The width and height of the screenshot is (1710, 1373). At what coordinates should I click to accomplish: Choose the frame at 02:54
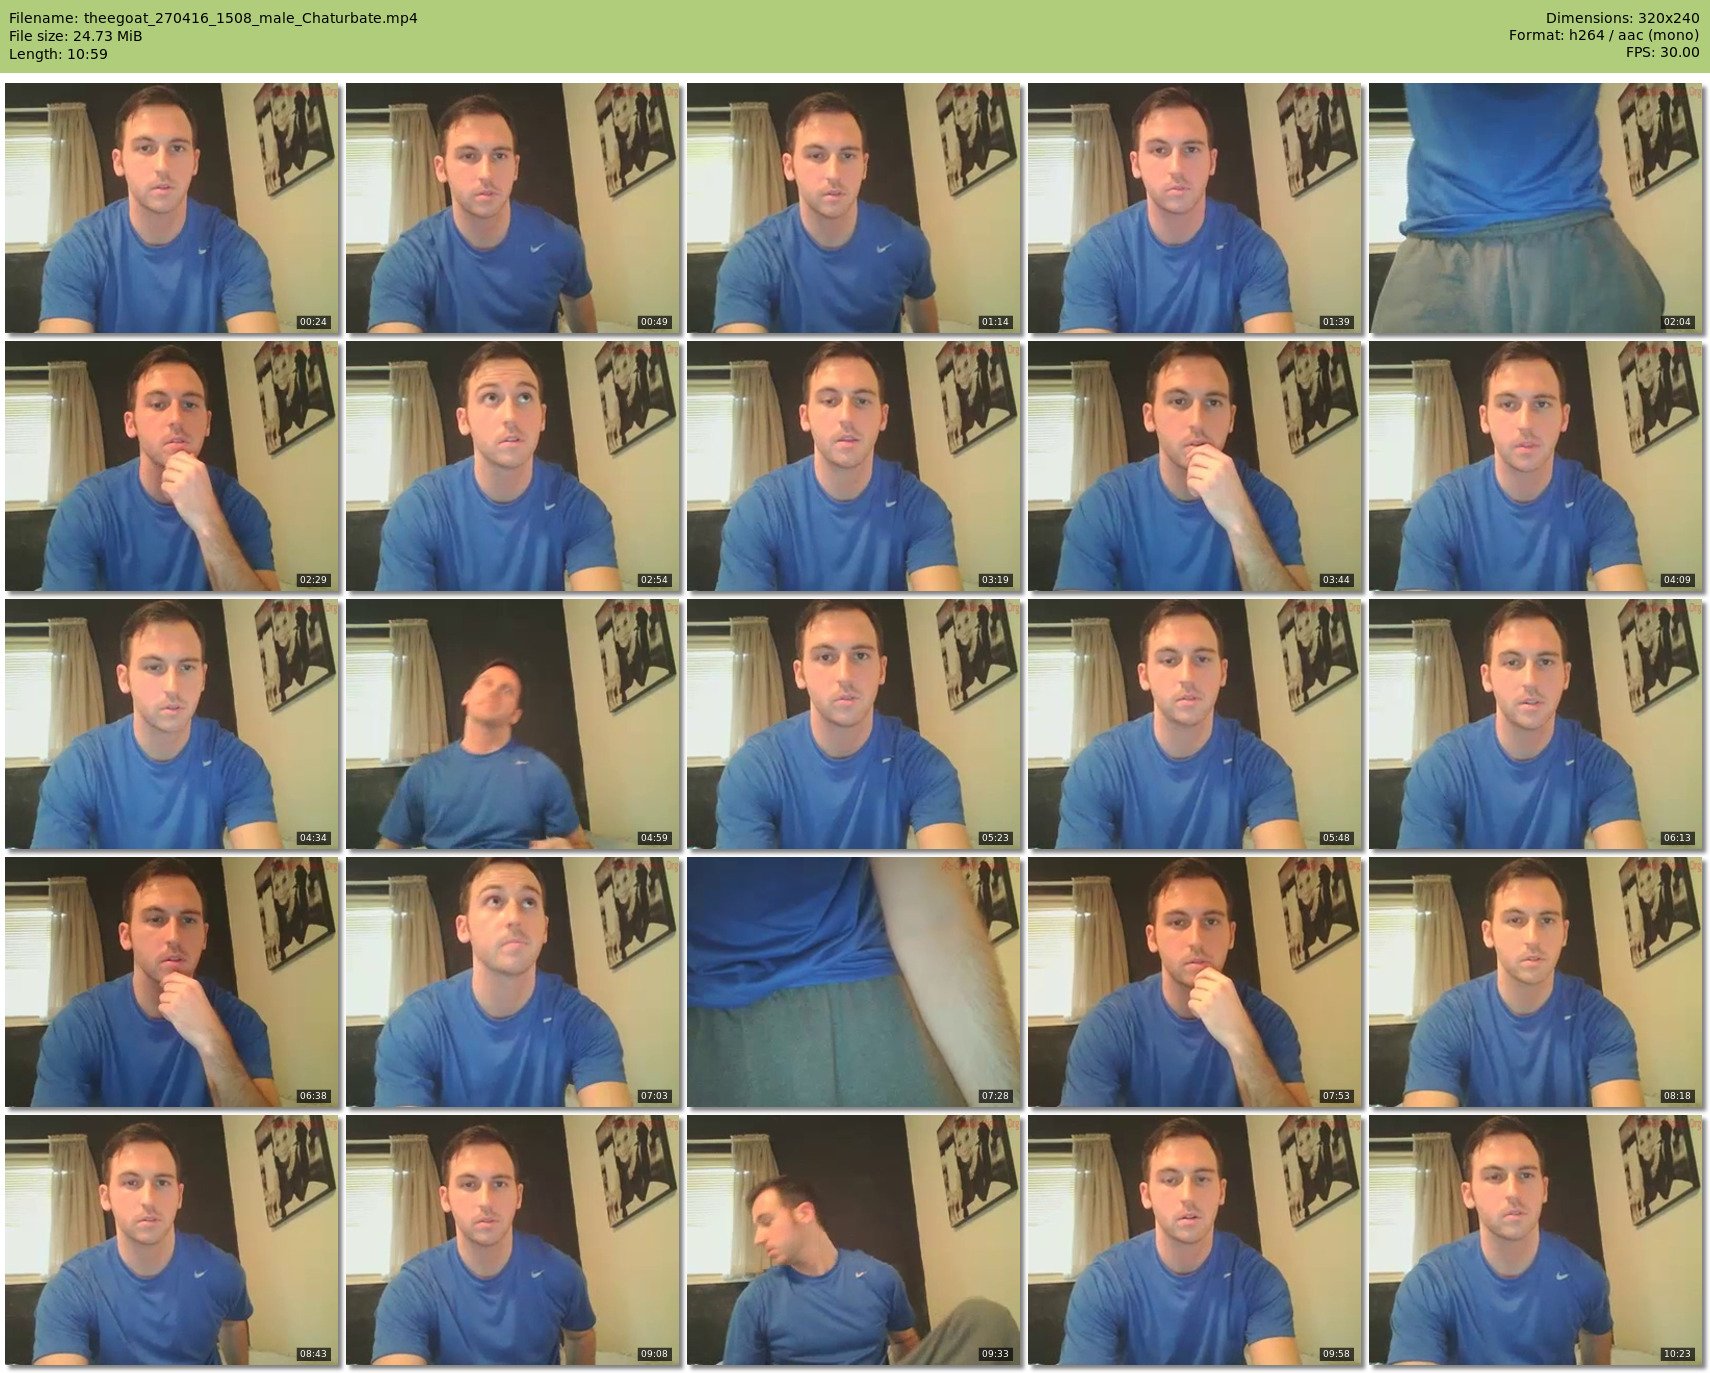(x=513, y=466)
